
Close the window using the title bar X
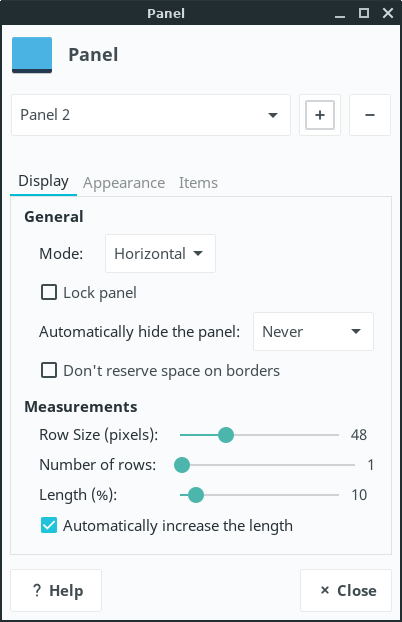tap(388, 13)
